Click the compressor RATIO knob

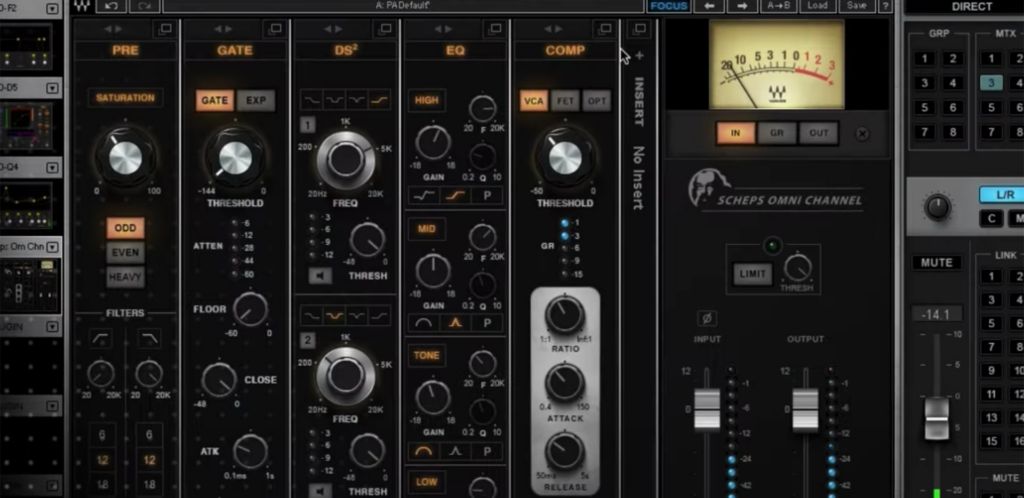[x=564, y=315]
